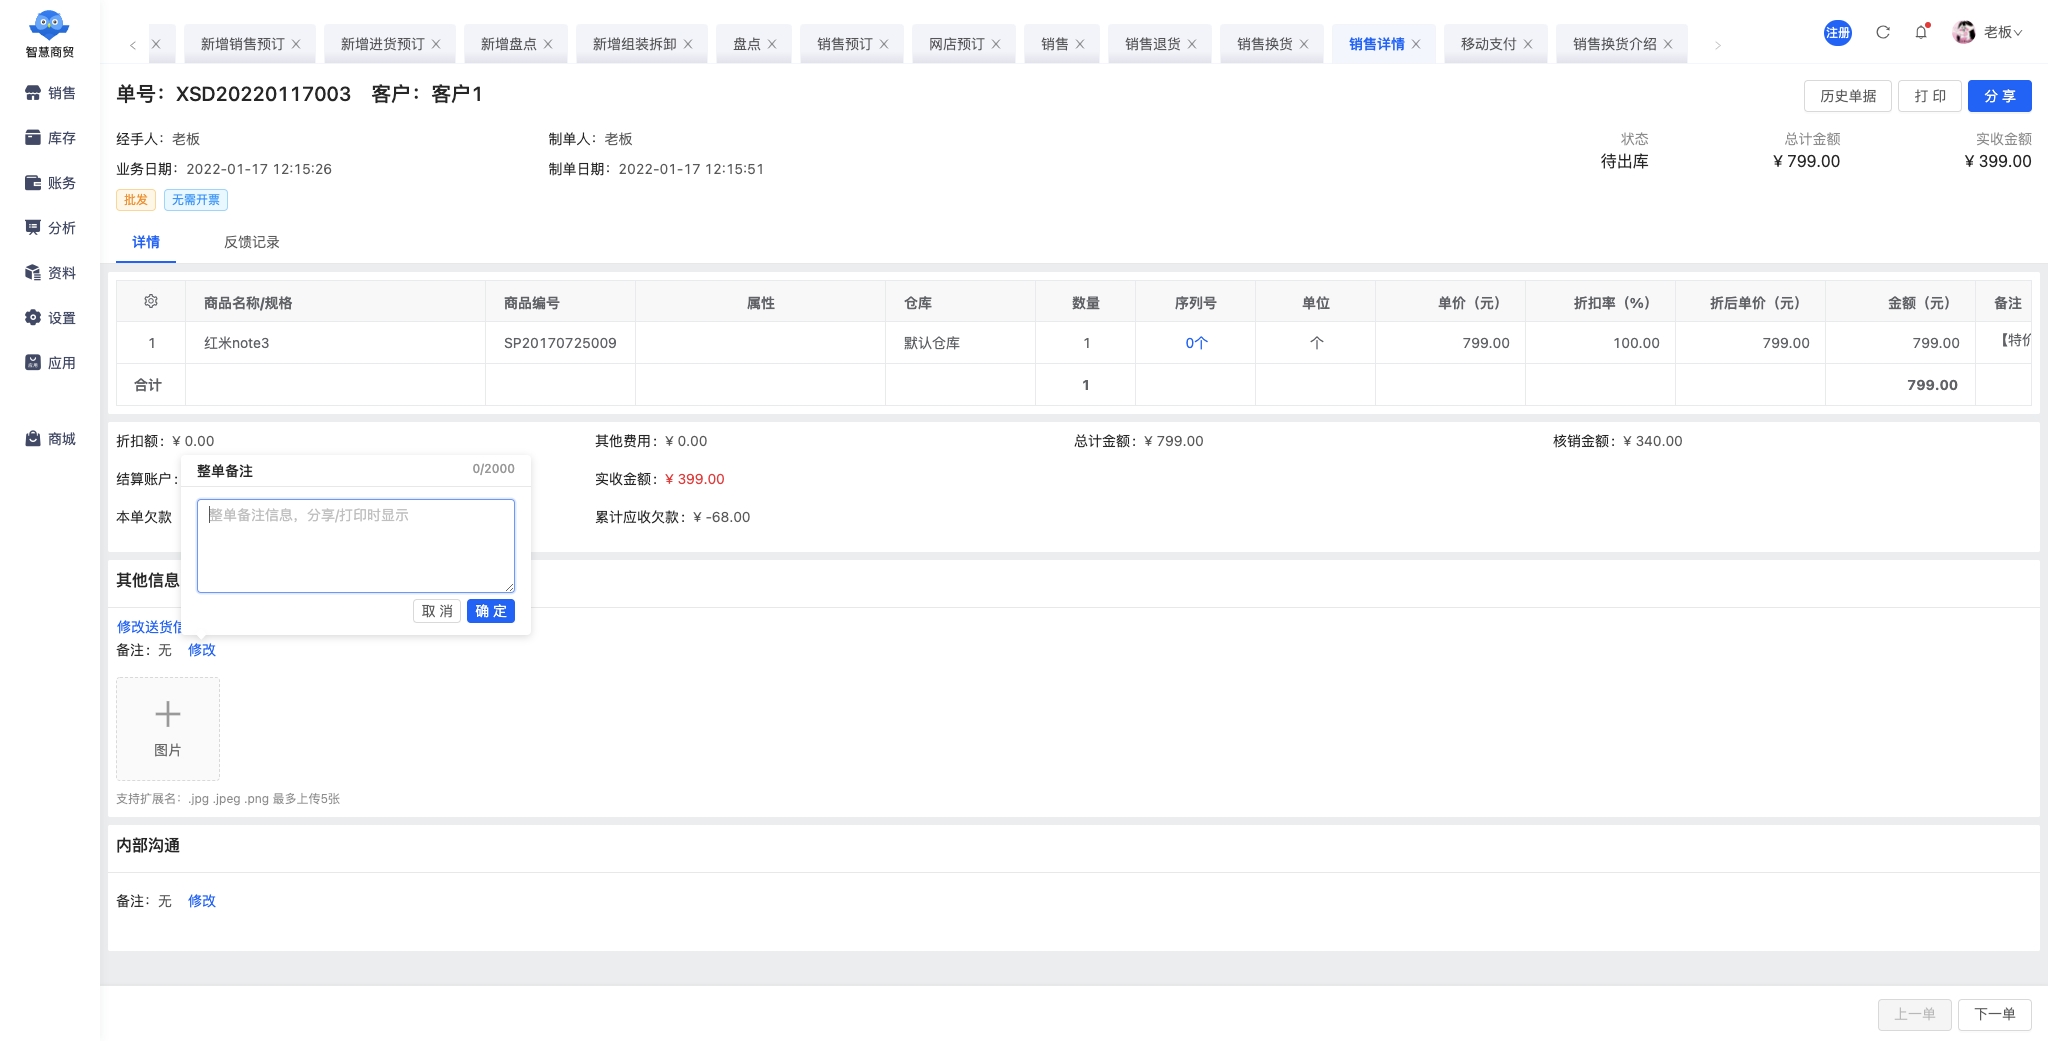The image size is (2048, 1041).
Task: Close the 新增盘点 tab
Action: pyautogui.click(x=548, y=44)
